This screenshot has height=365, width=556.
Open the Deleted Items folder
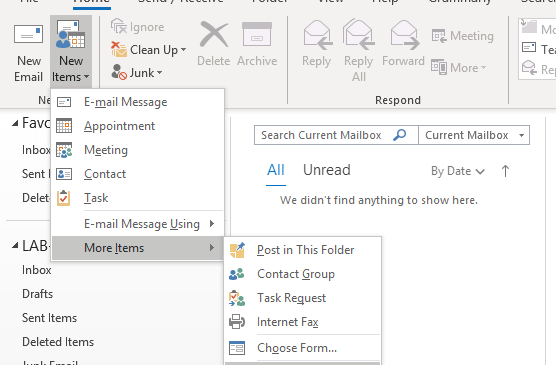[x=58, y=342]
